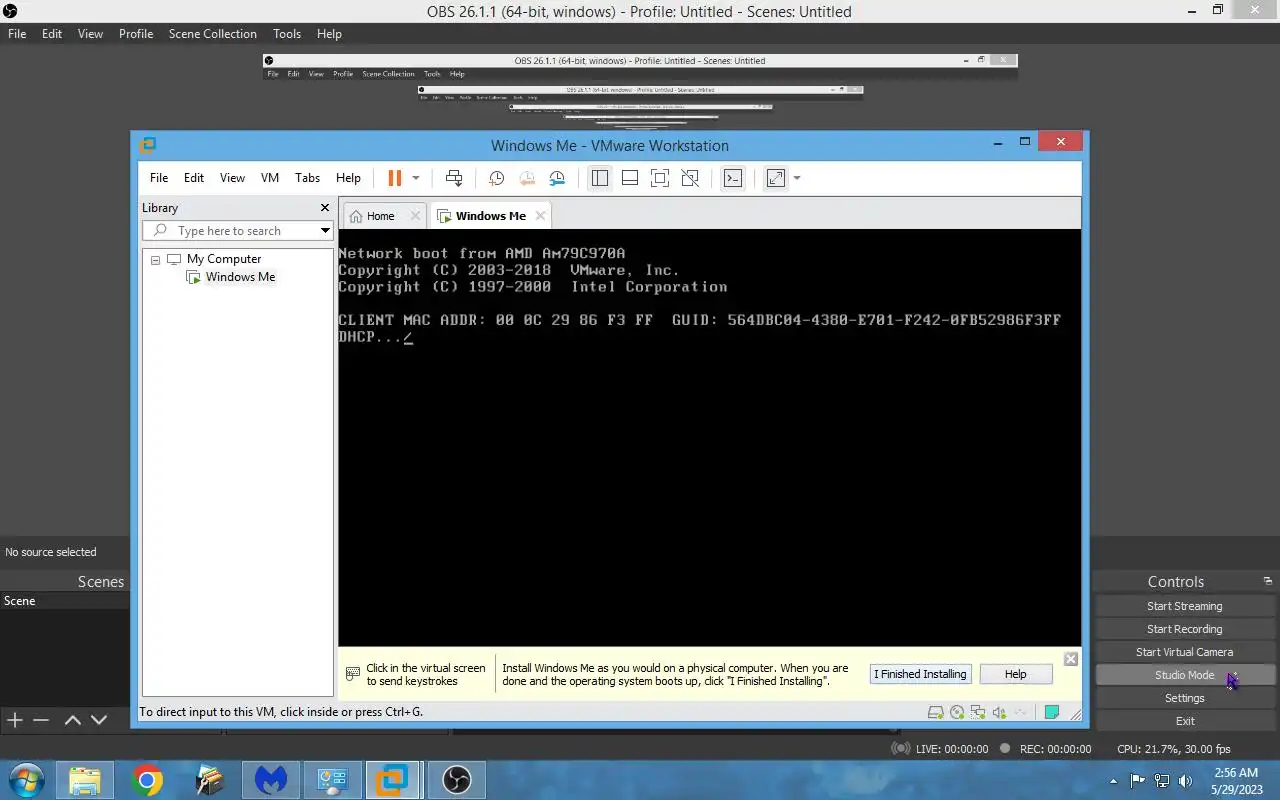Open OBS Profile menu
Viewport: 1280px width, 800px height.
pos(136,33)
